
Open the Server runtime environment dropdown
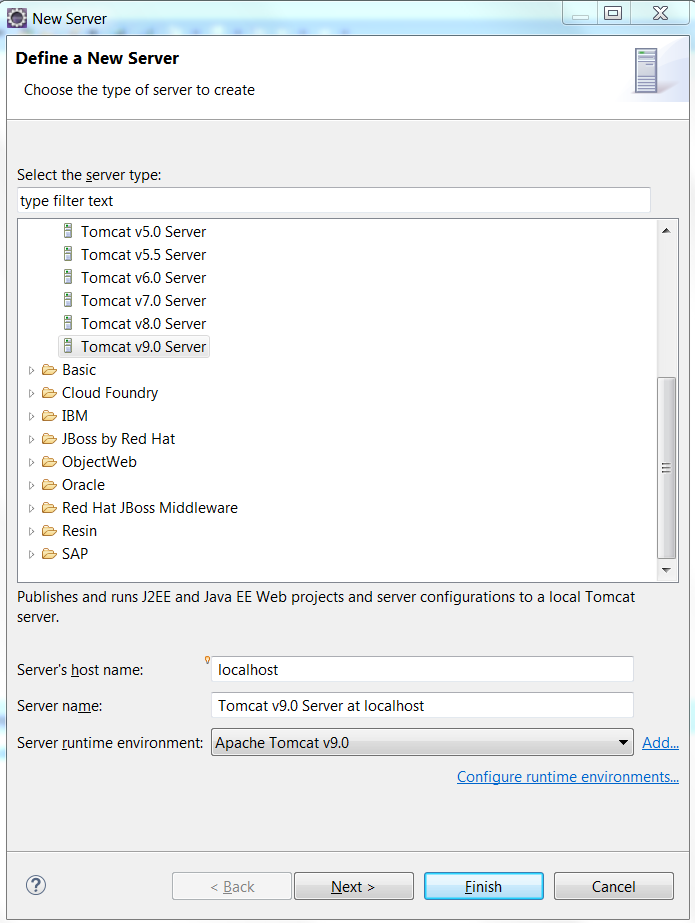point(422,742)
